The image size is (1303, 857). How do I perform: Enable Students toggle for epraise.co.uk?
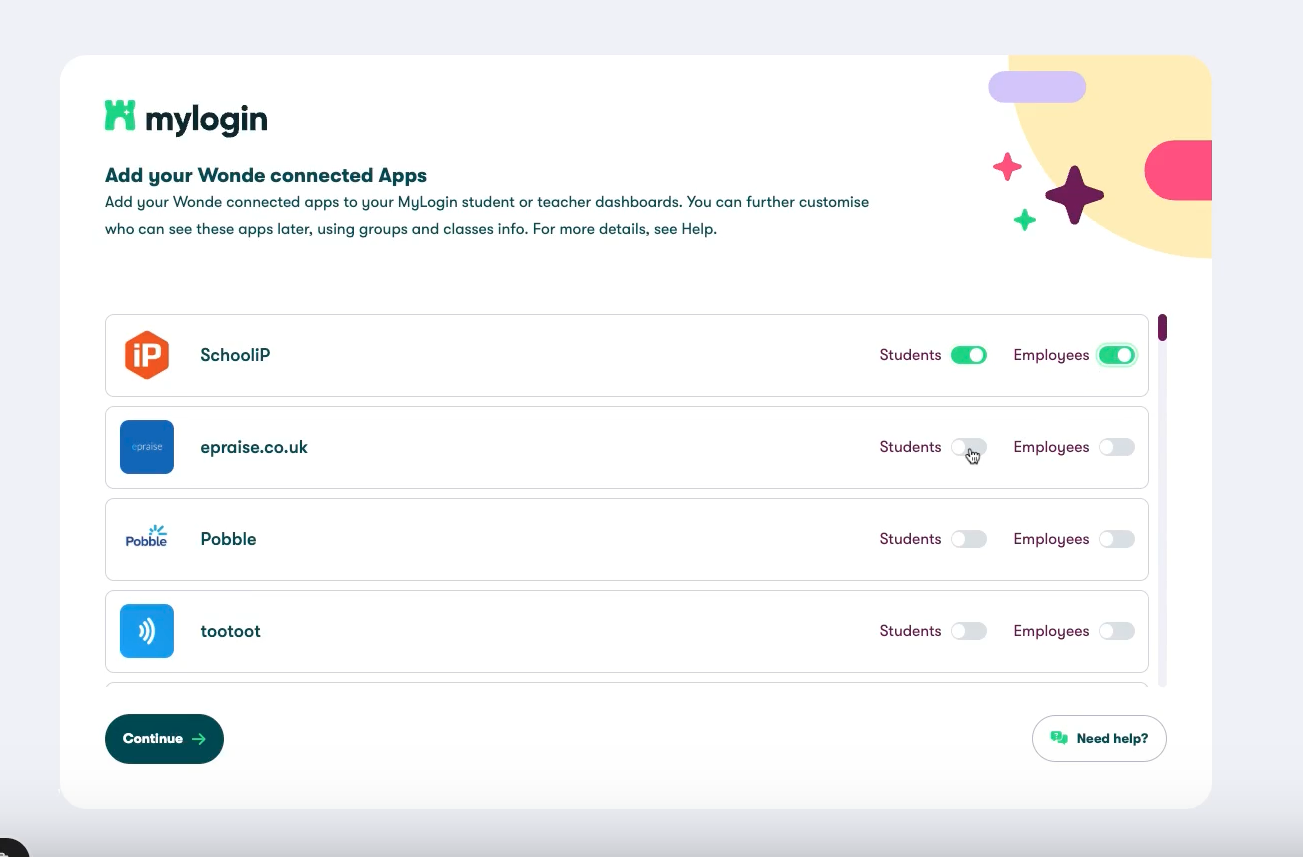point(968,447)
